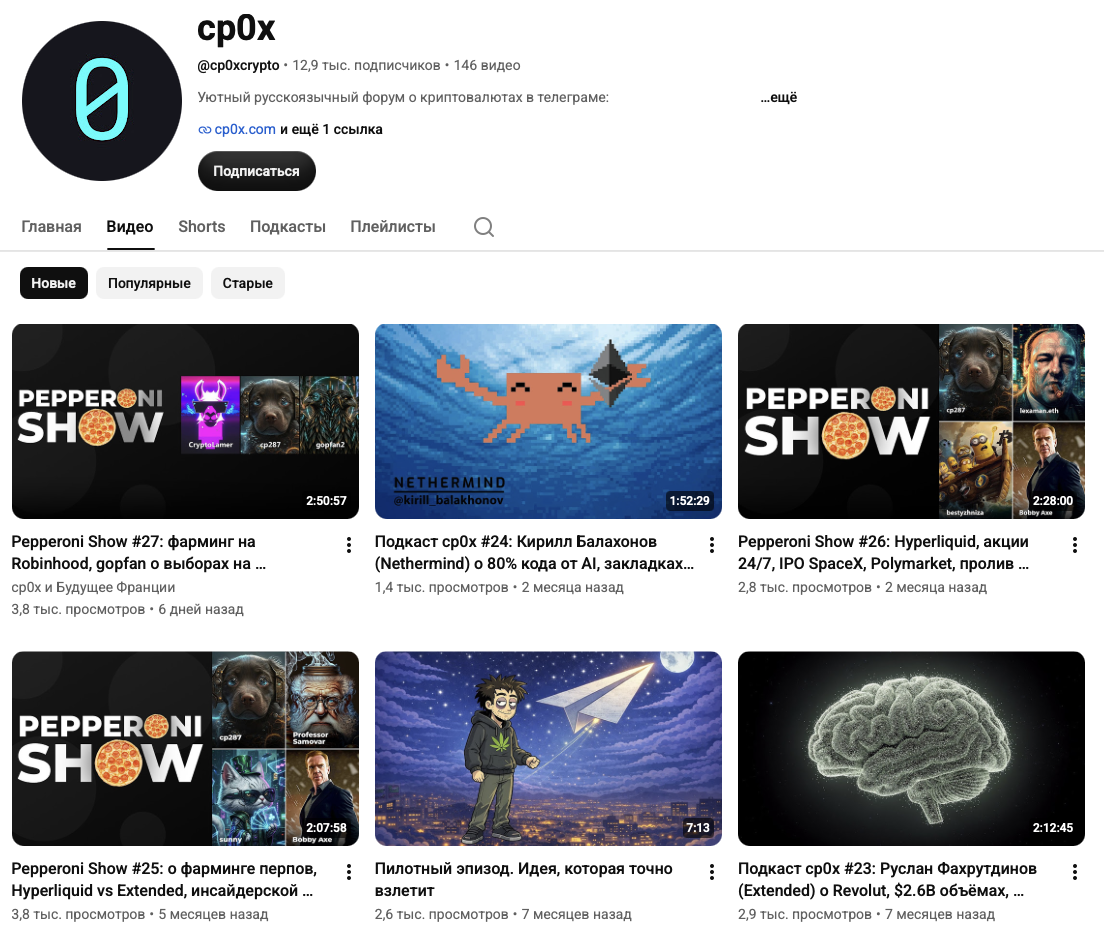This screenshot has height=938, width=1104.
Task: Play Pepperoni Show #26 thumbnail
Action: point(911,421)
